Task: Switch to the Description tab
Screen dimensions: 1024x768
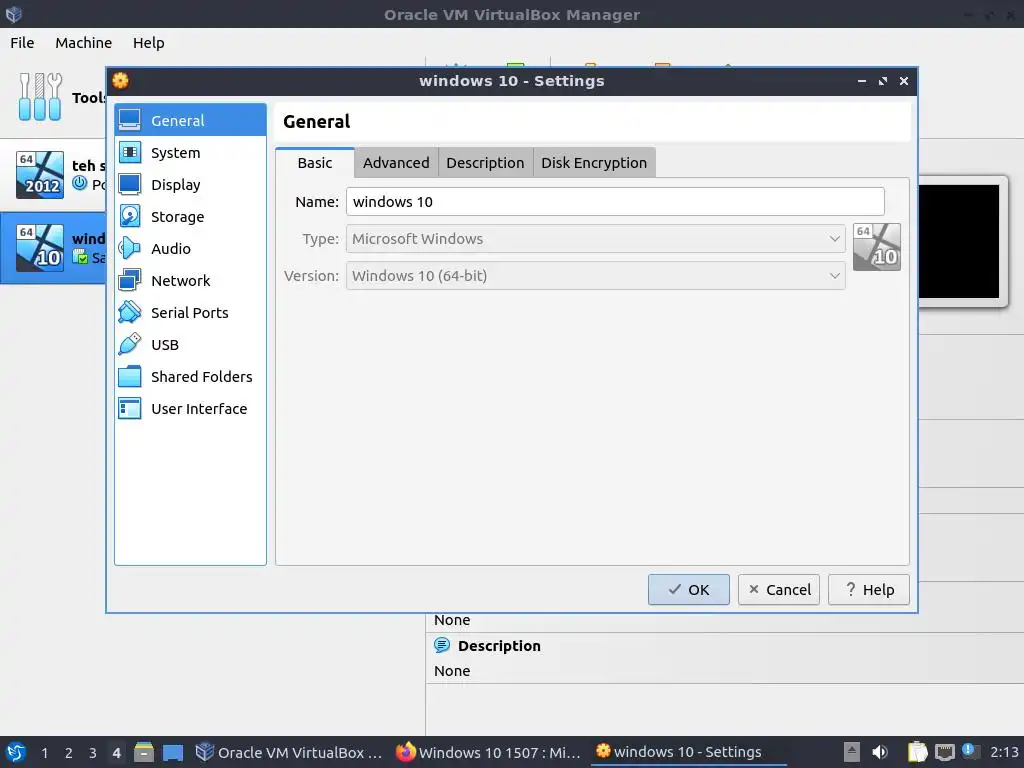Action: [x=485, y=163]
